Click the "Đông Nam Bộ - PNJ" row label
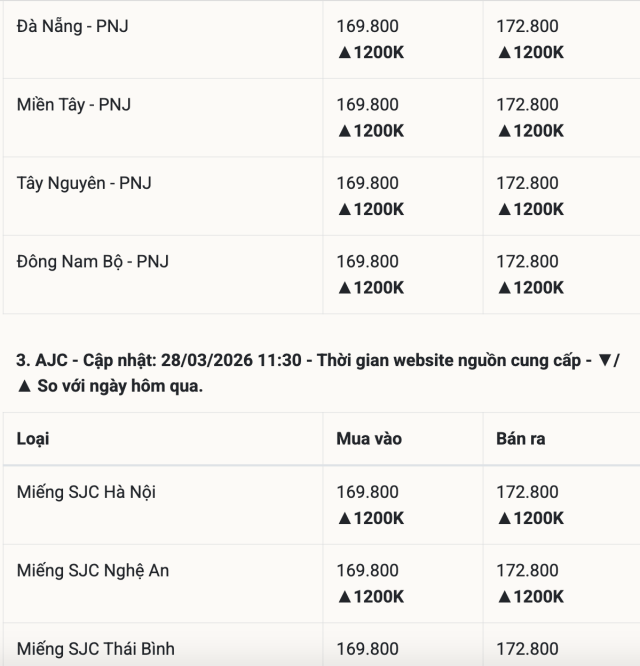This screenshot has height=666, width=640. [93, 262]
